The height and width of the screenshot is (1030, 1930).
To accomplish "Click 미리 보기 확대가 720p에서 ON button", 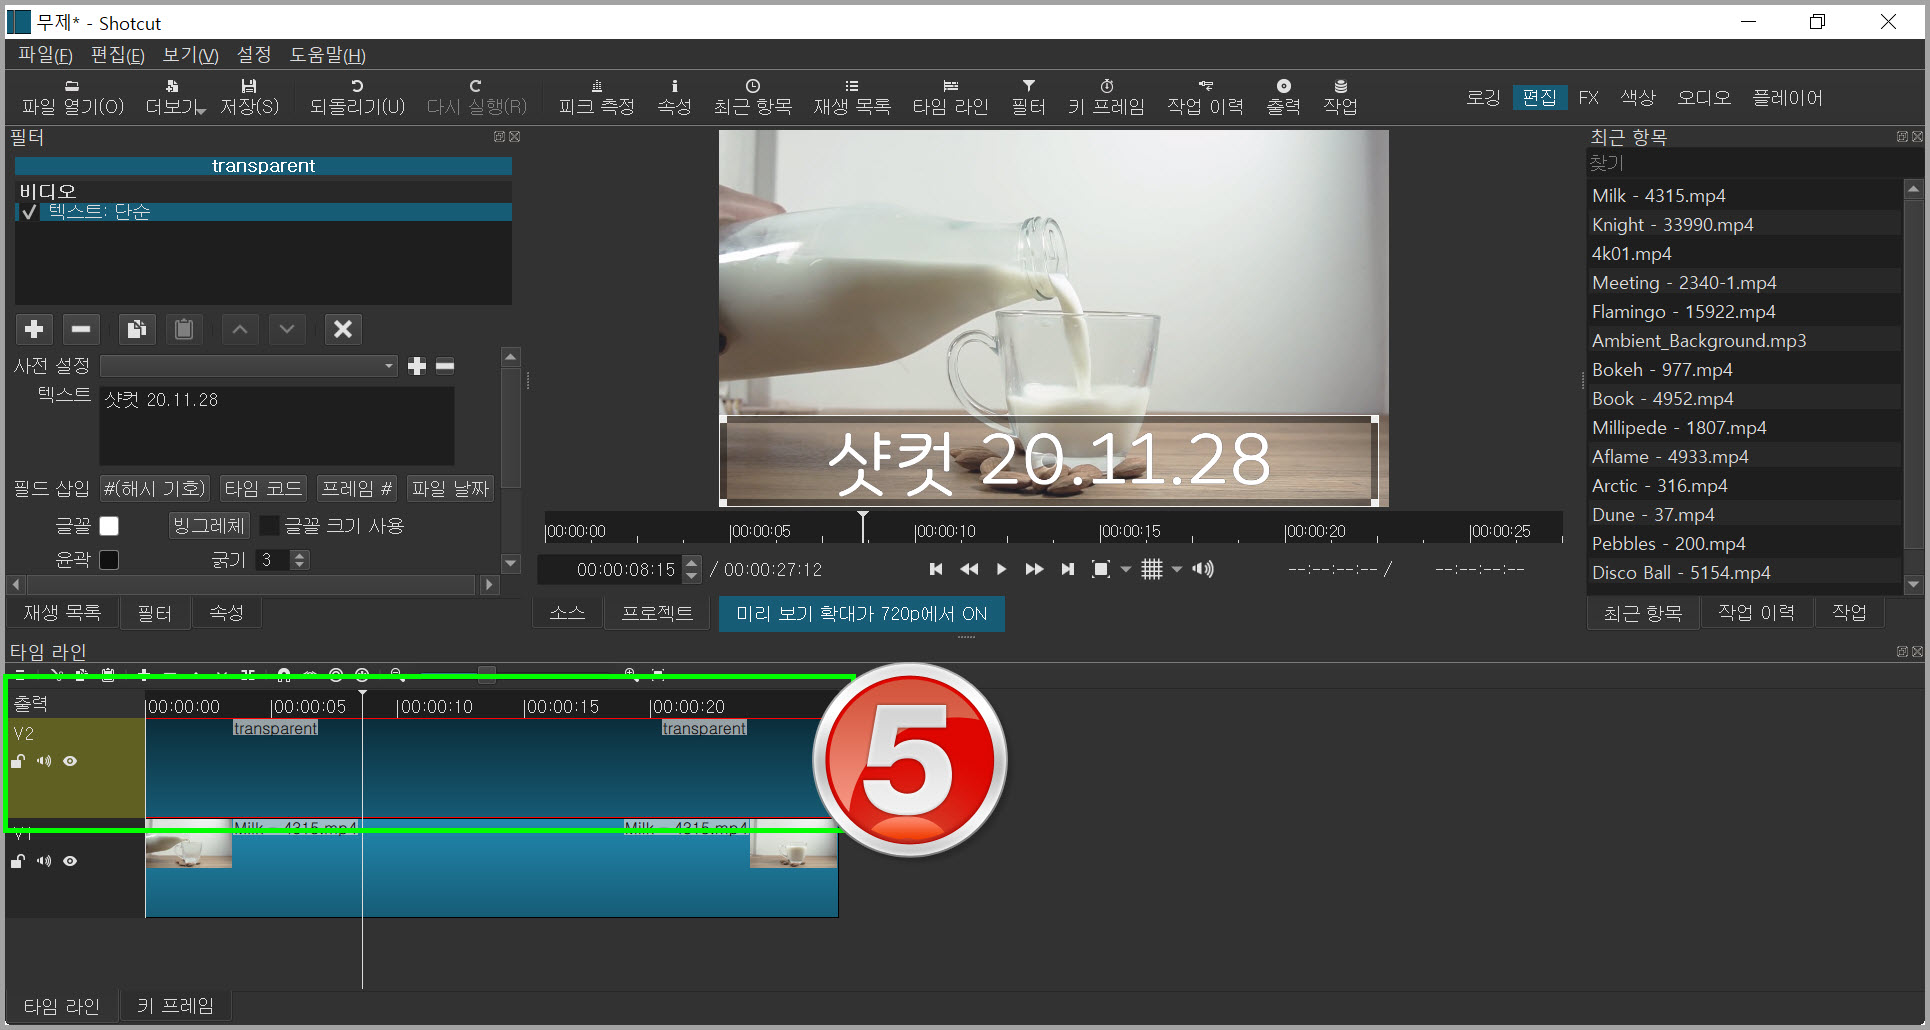I will [x=861, y=614].
